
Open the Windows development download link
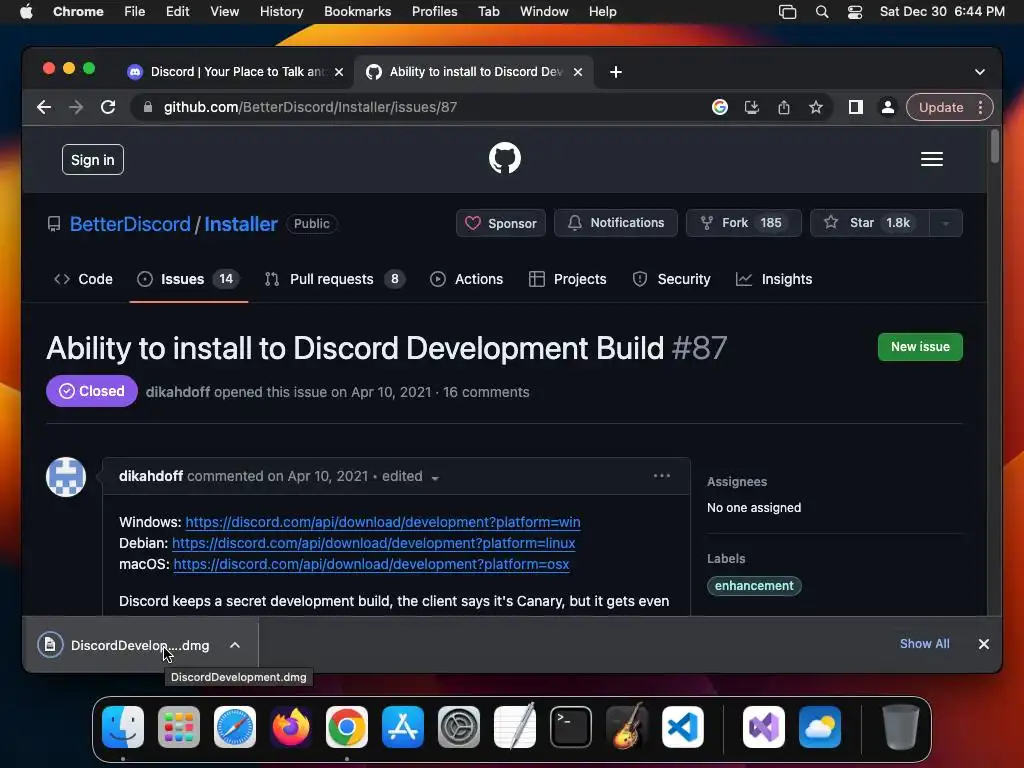[x=383, y=522]
